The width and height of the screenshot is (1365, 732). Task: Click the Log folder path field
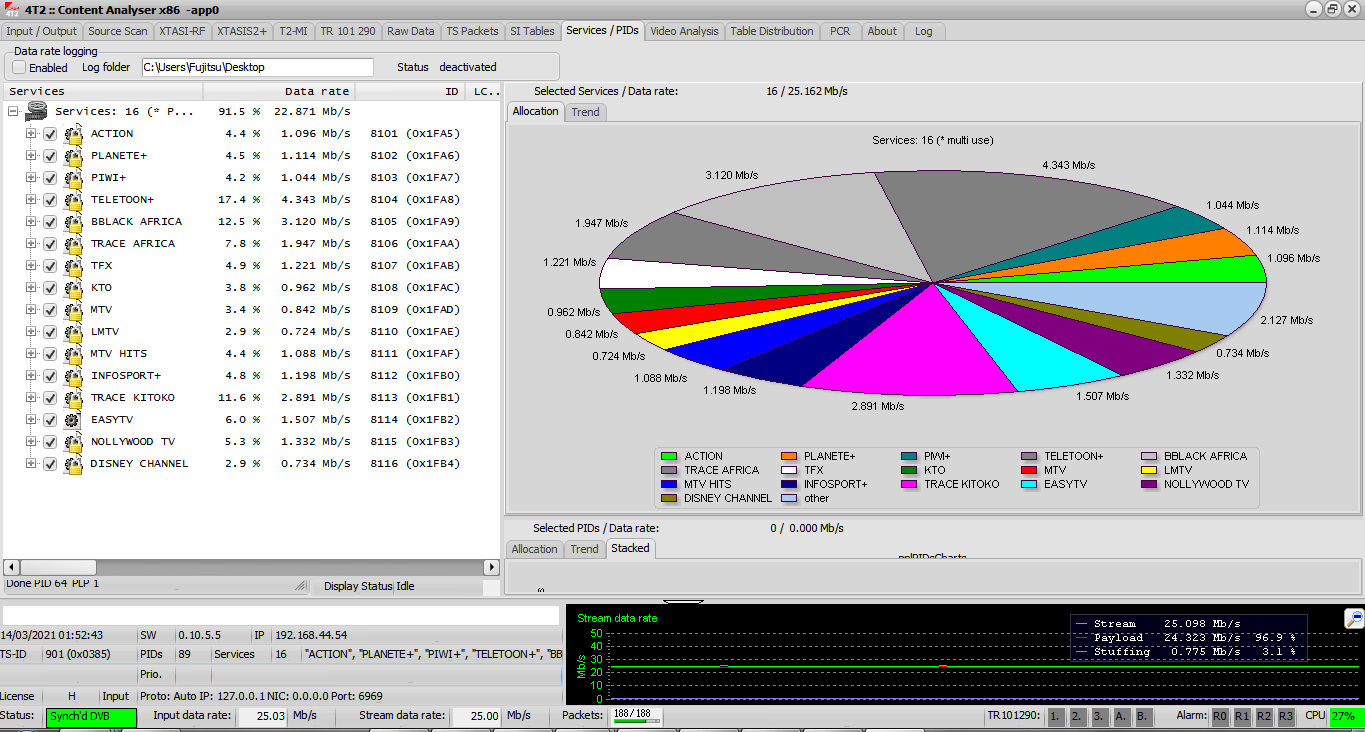click(x=257, y=67)
